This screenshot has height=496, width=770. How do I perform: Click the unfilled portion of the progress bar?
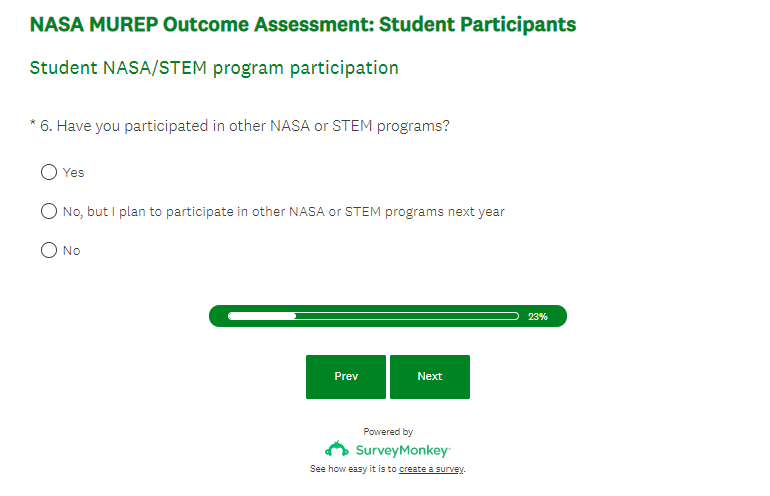tap(405, 316)
